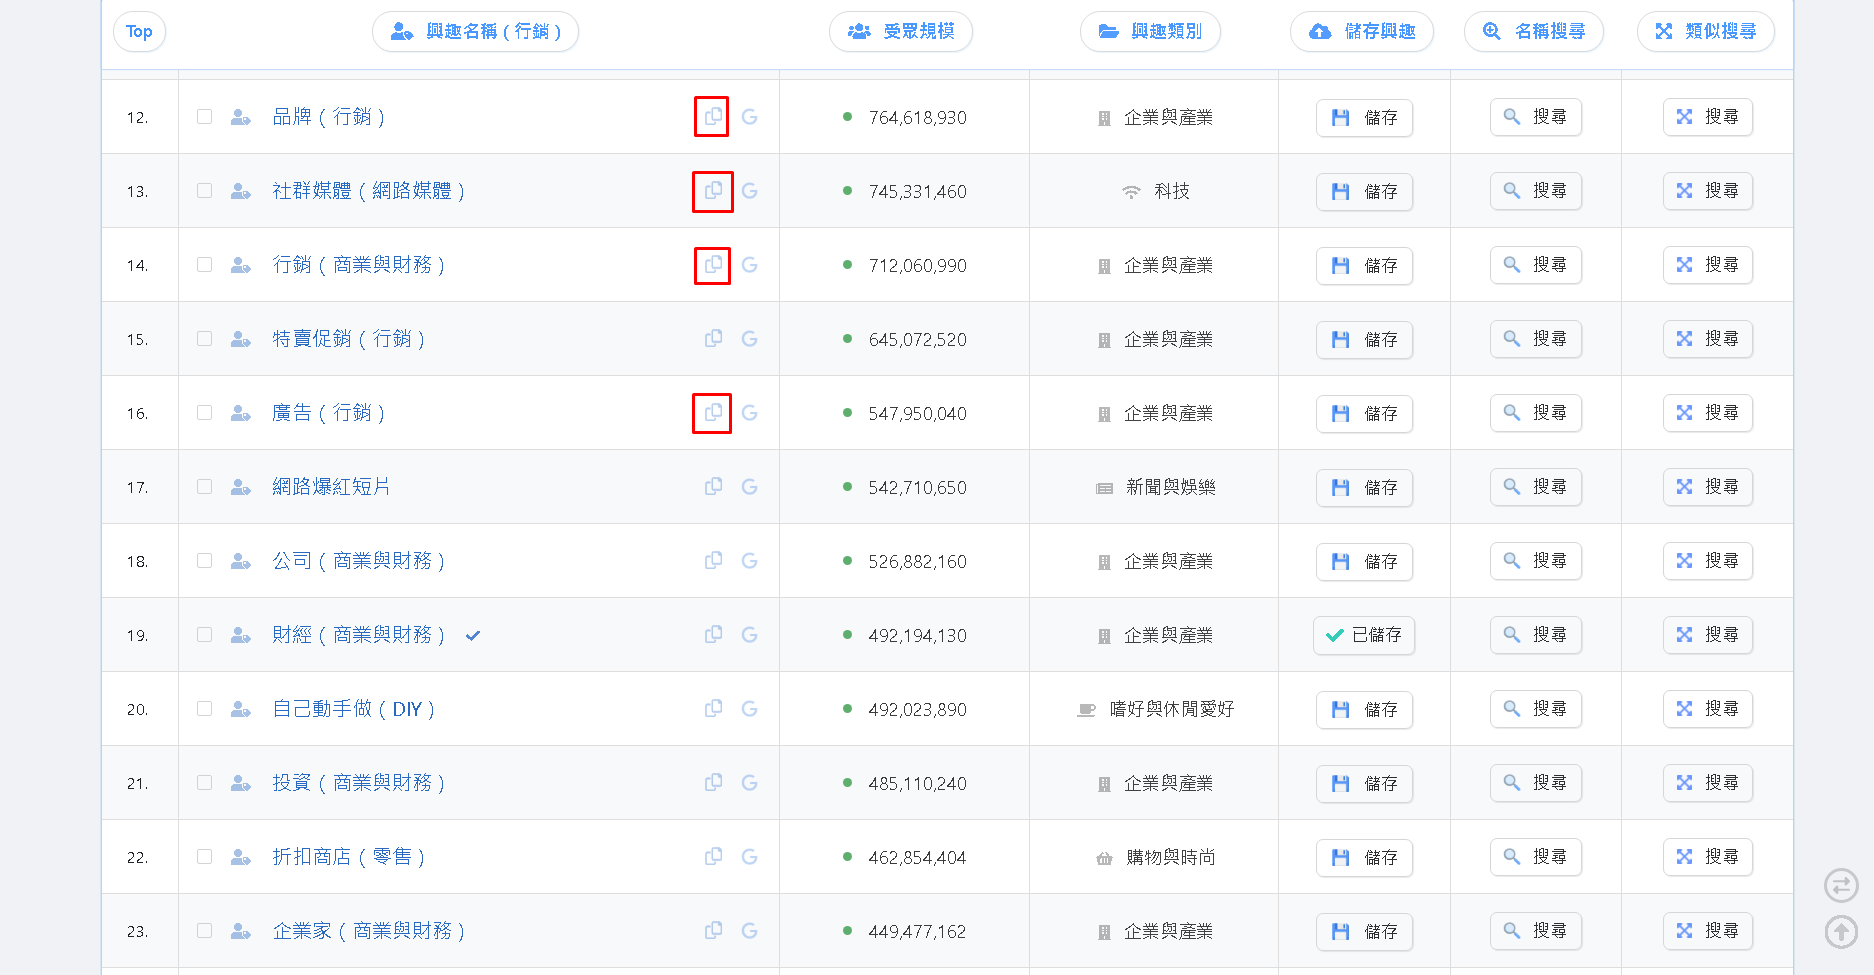The height and width of the screenshot is (975, 1874).
Task: Google search icon for 財經（商業與財務）
Action: tap(749, 635)
